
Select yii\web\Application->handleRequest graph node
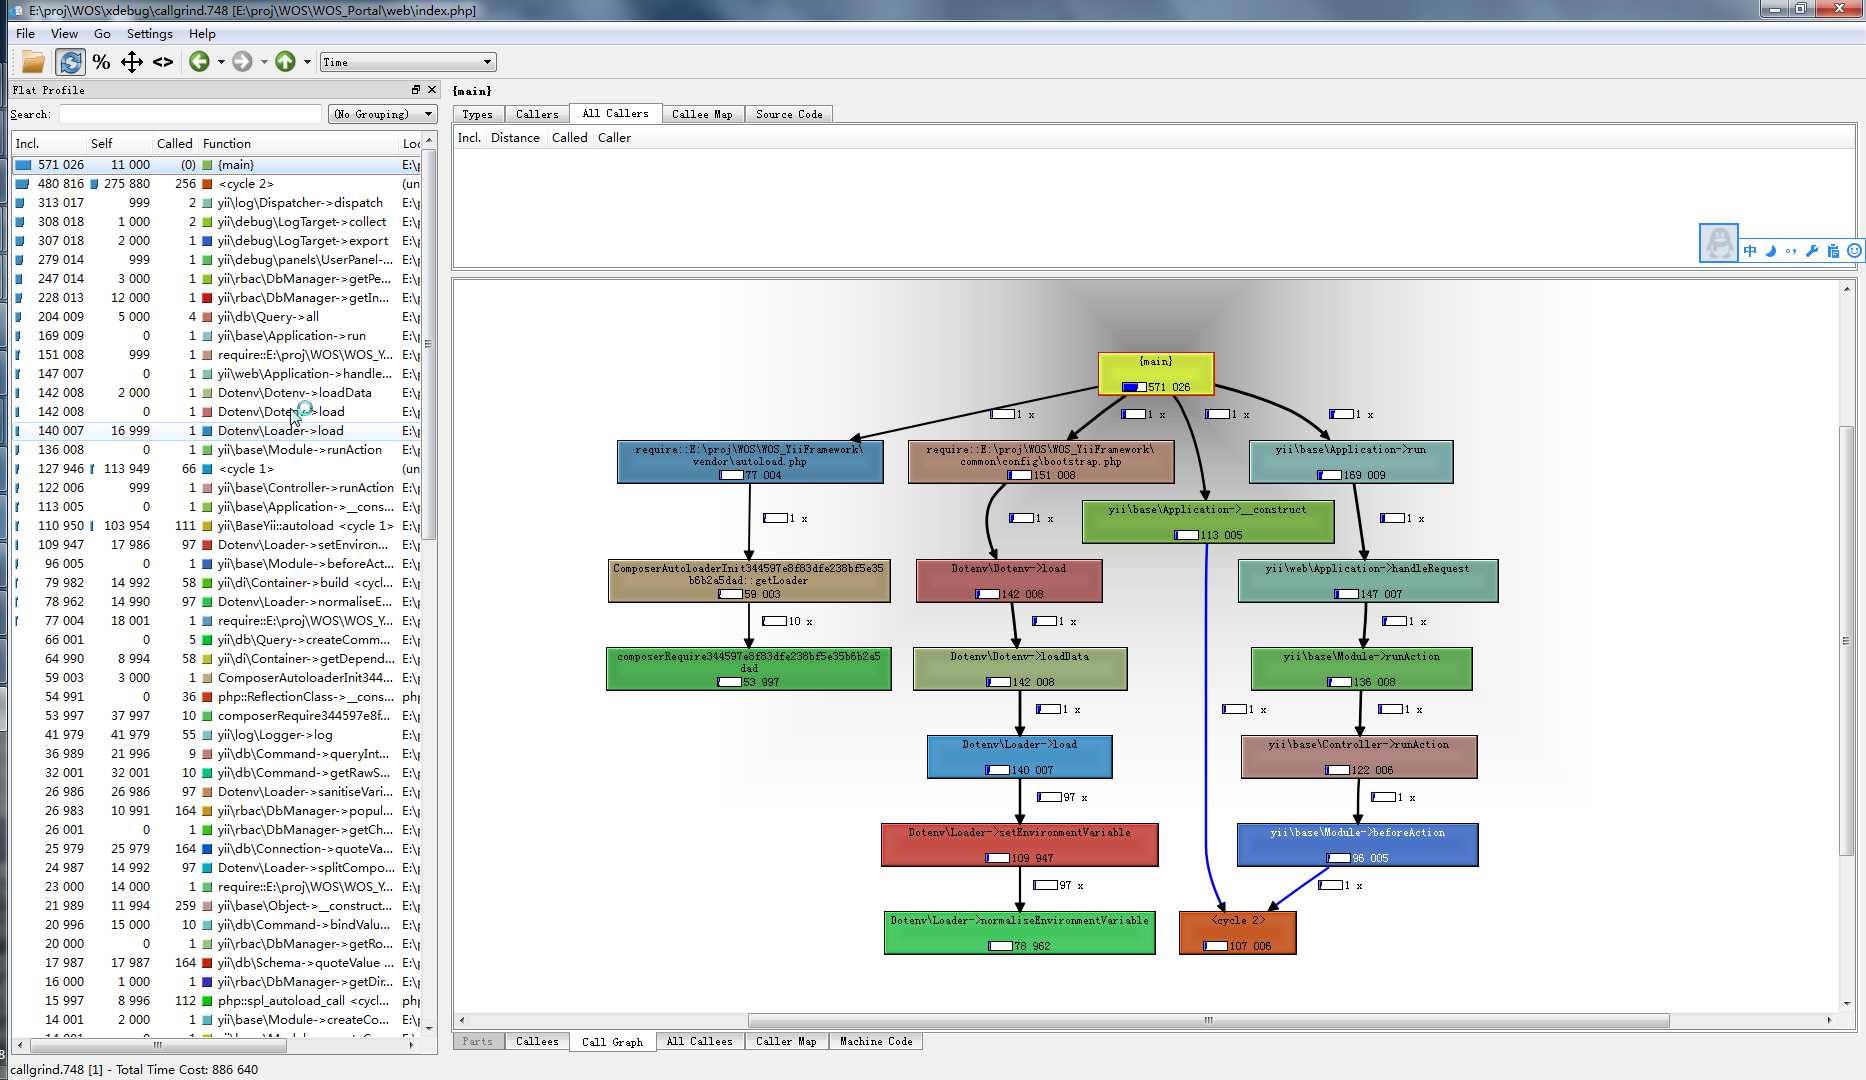pos(1367,581)
